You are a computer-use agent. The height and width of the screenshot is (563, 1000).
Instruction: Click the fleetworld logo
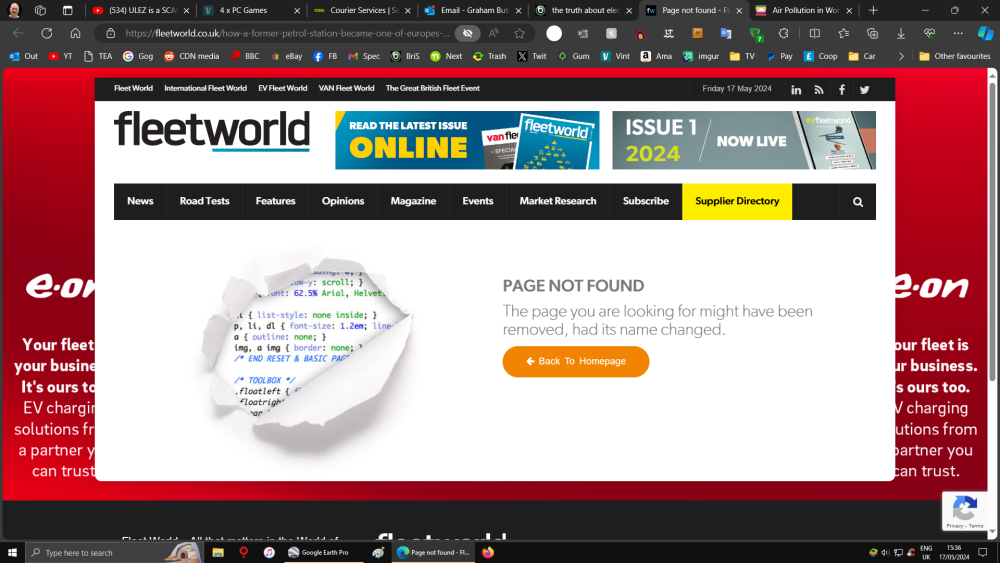point(212,131)
